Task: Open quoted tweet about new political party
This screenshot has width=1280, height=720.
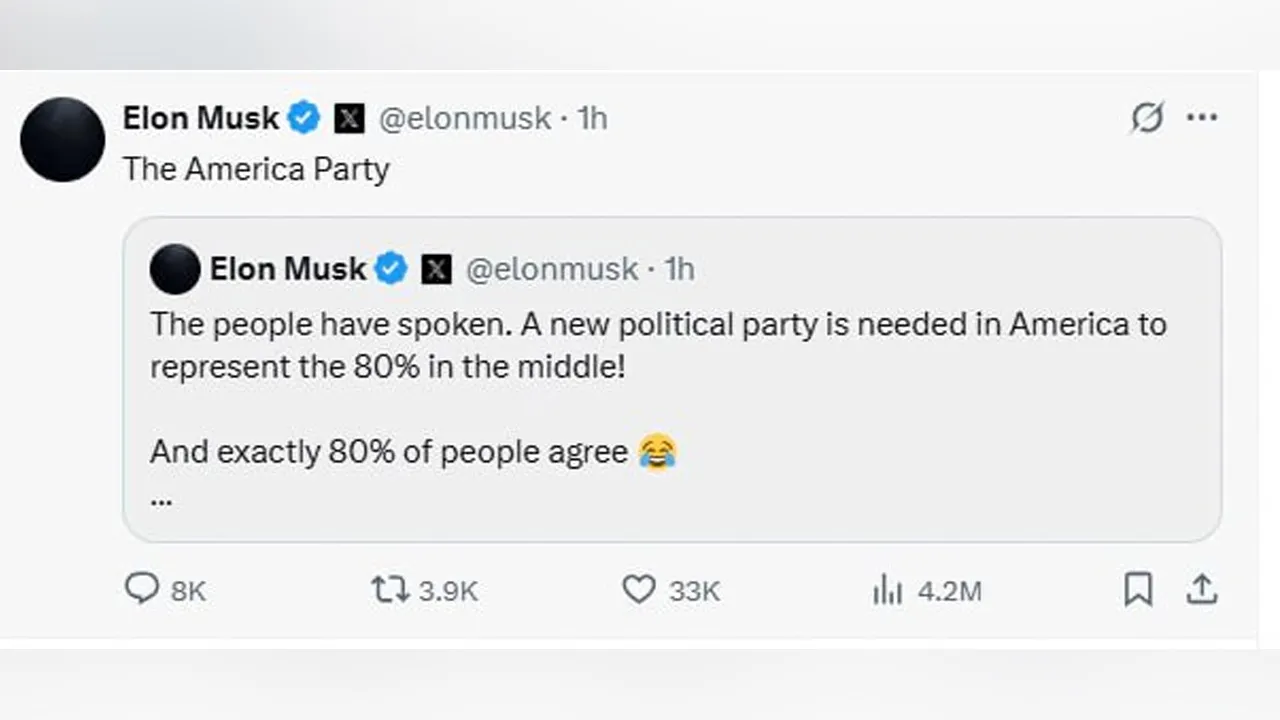Action: [658, 344]
